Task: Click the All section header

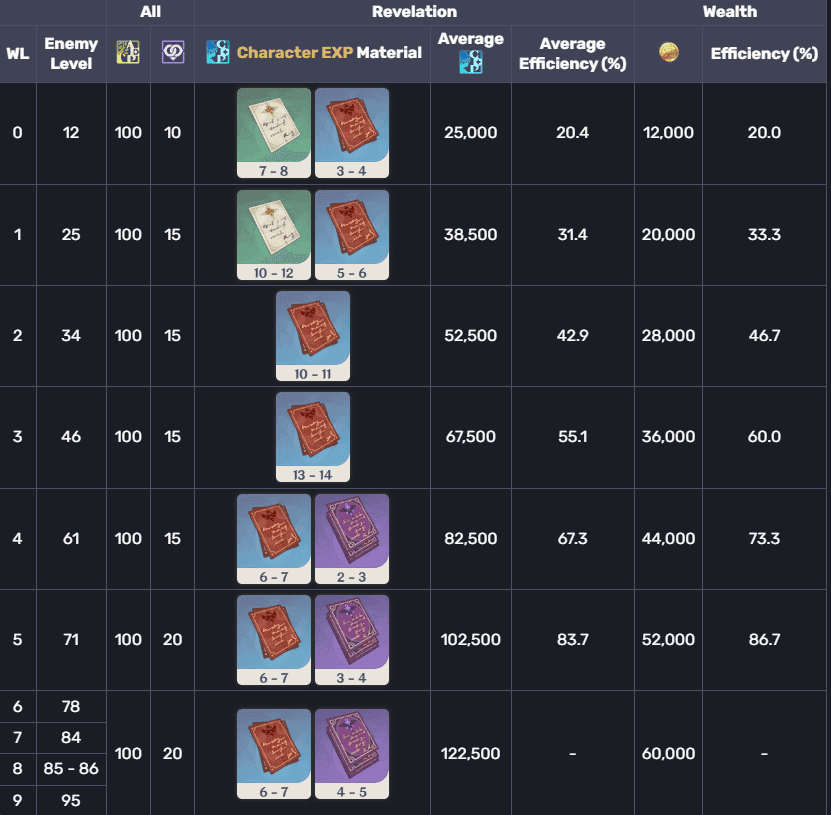Action: (x=151, y=12)
